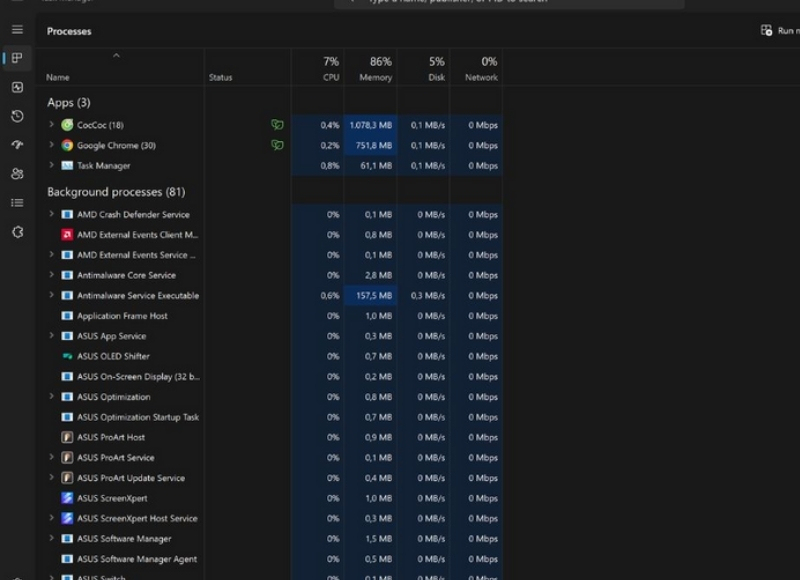
Task: Click the Task Manager app icon
Action: pos(67,166)
